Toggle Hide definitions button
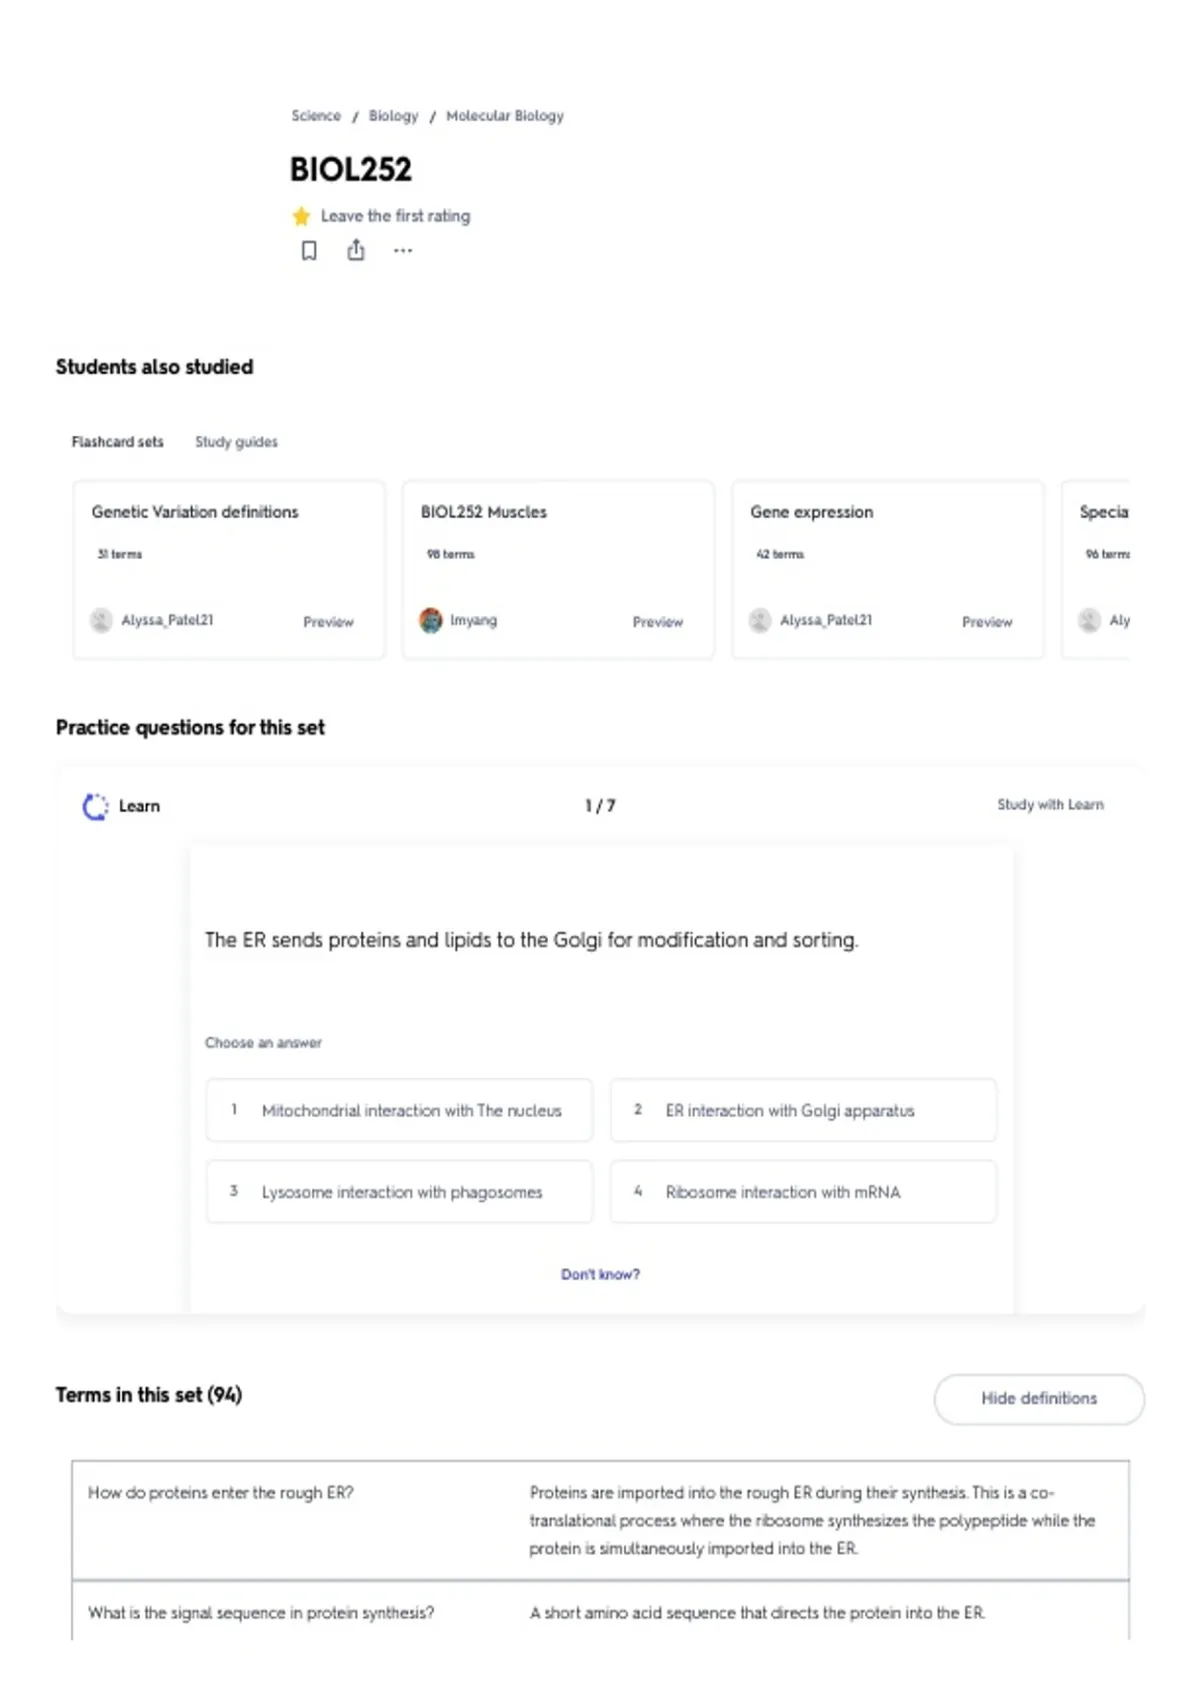Viewport: 1200px width, 1700px height. coord(1039,1399)
